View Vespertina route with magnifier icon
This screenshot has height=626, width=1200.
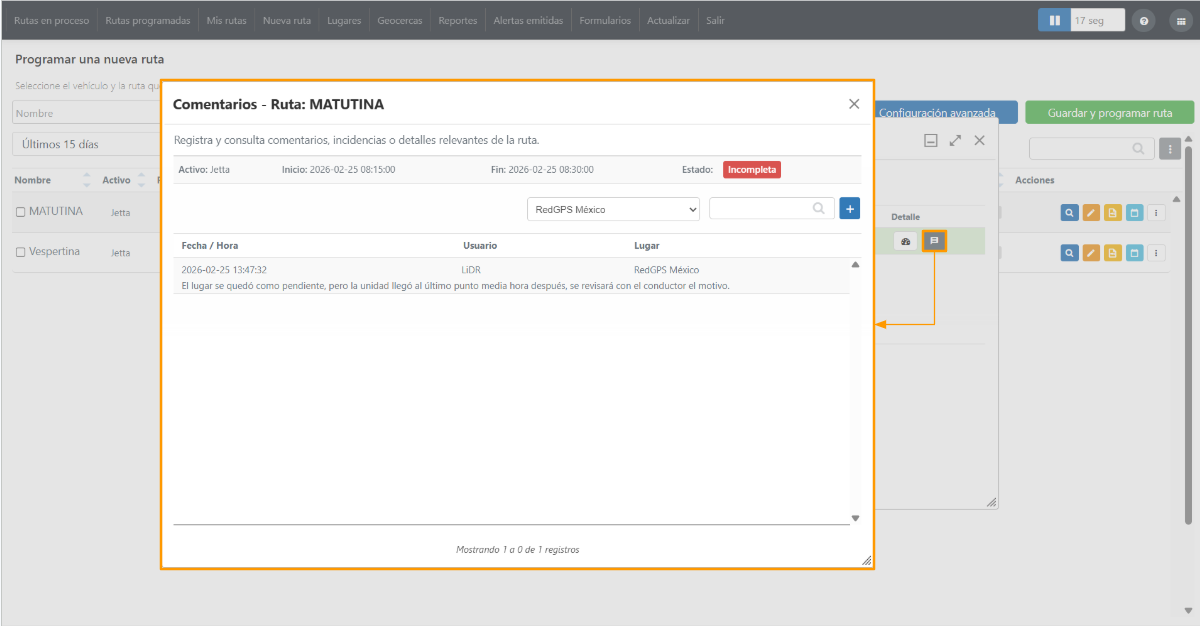[x=1069, y=252]
